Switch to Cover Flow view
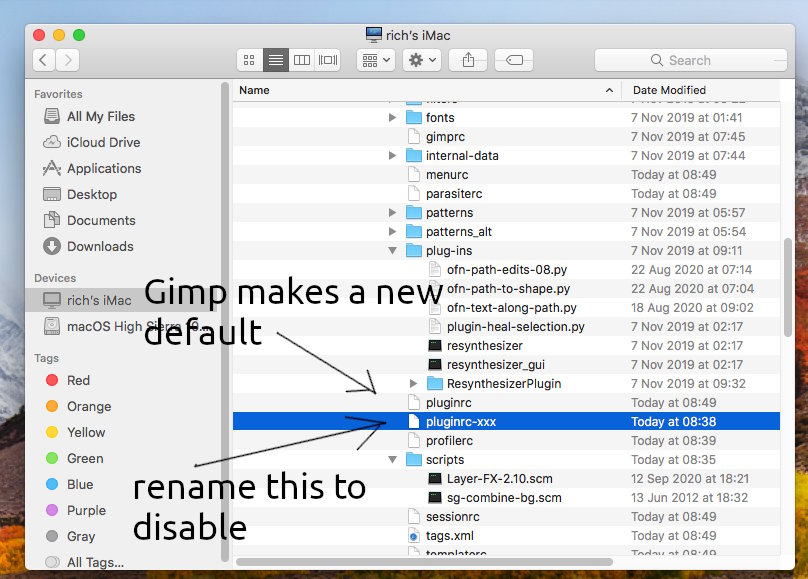 click(x=327, y=60)
